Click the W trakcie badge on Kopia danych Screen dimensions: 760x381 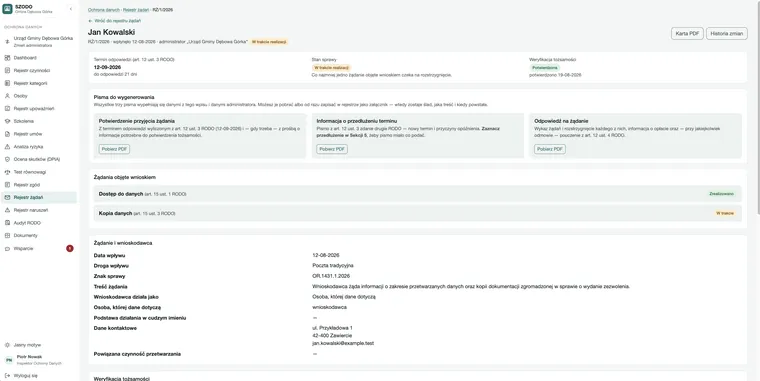[725, 213]
